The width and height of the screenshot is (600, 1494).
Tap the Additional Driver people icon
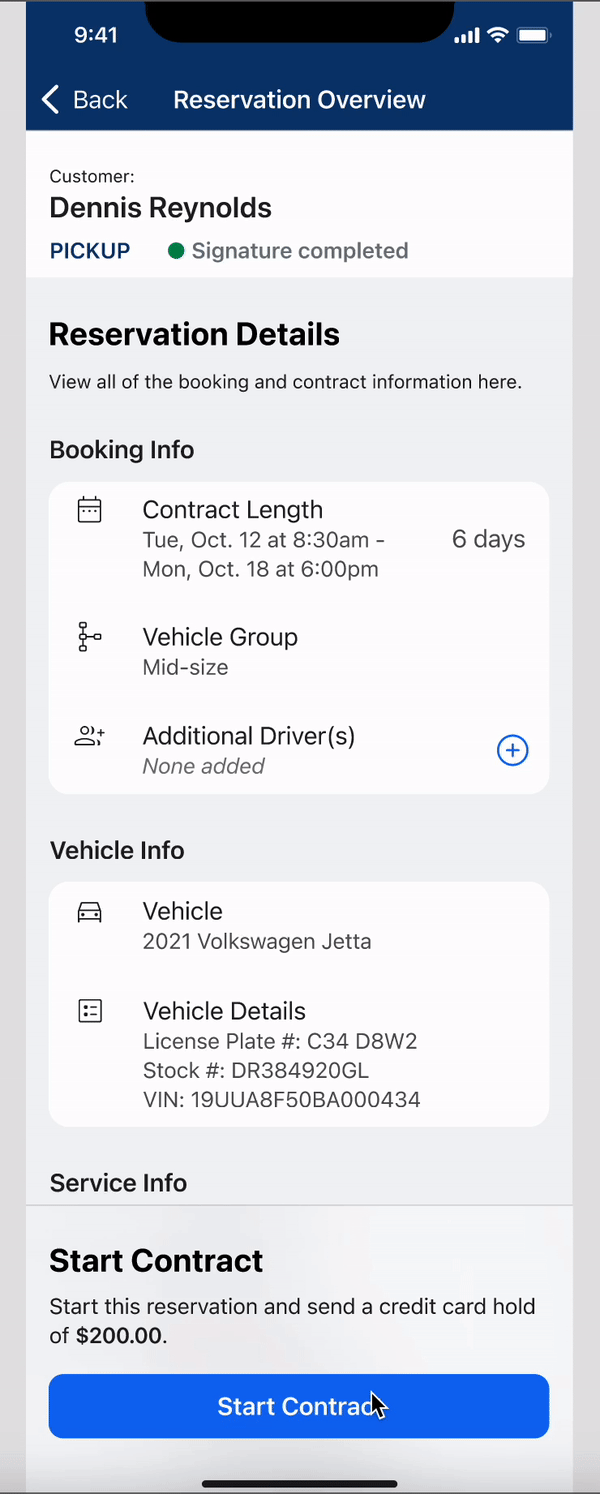[x=90, y=737]
